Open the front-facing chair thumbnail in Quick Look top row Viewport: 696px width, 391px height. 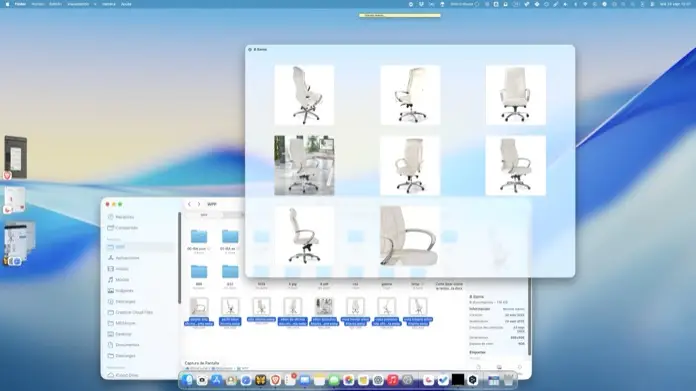pyautogui.click(x=515, y=95)
